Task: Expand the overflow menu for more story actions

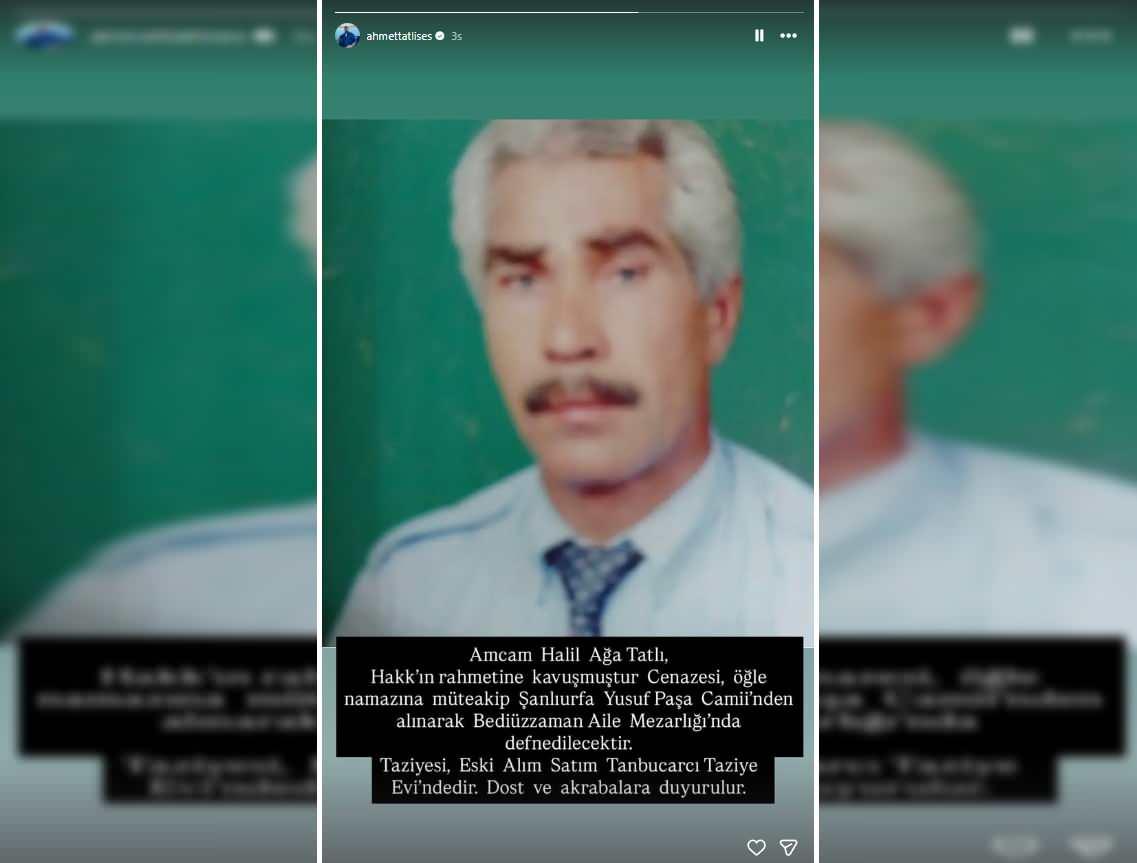Action: [x=788, y=35]
